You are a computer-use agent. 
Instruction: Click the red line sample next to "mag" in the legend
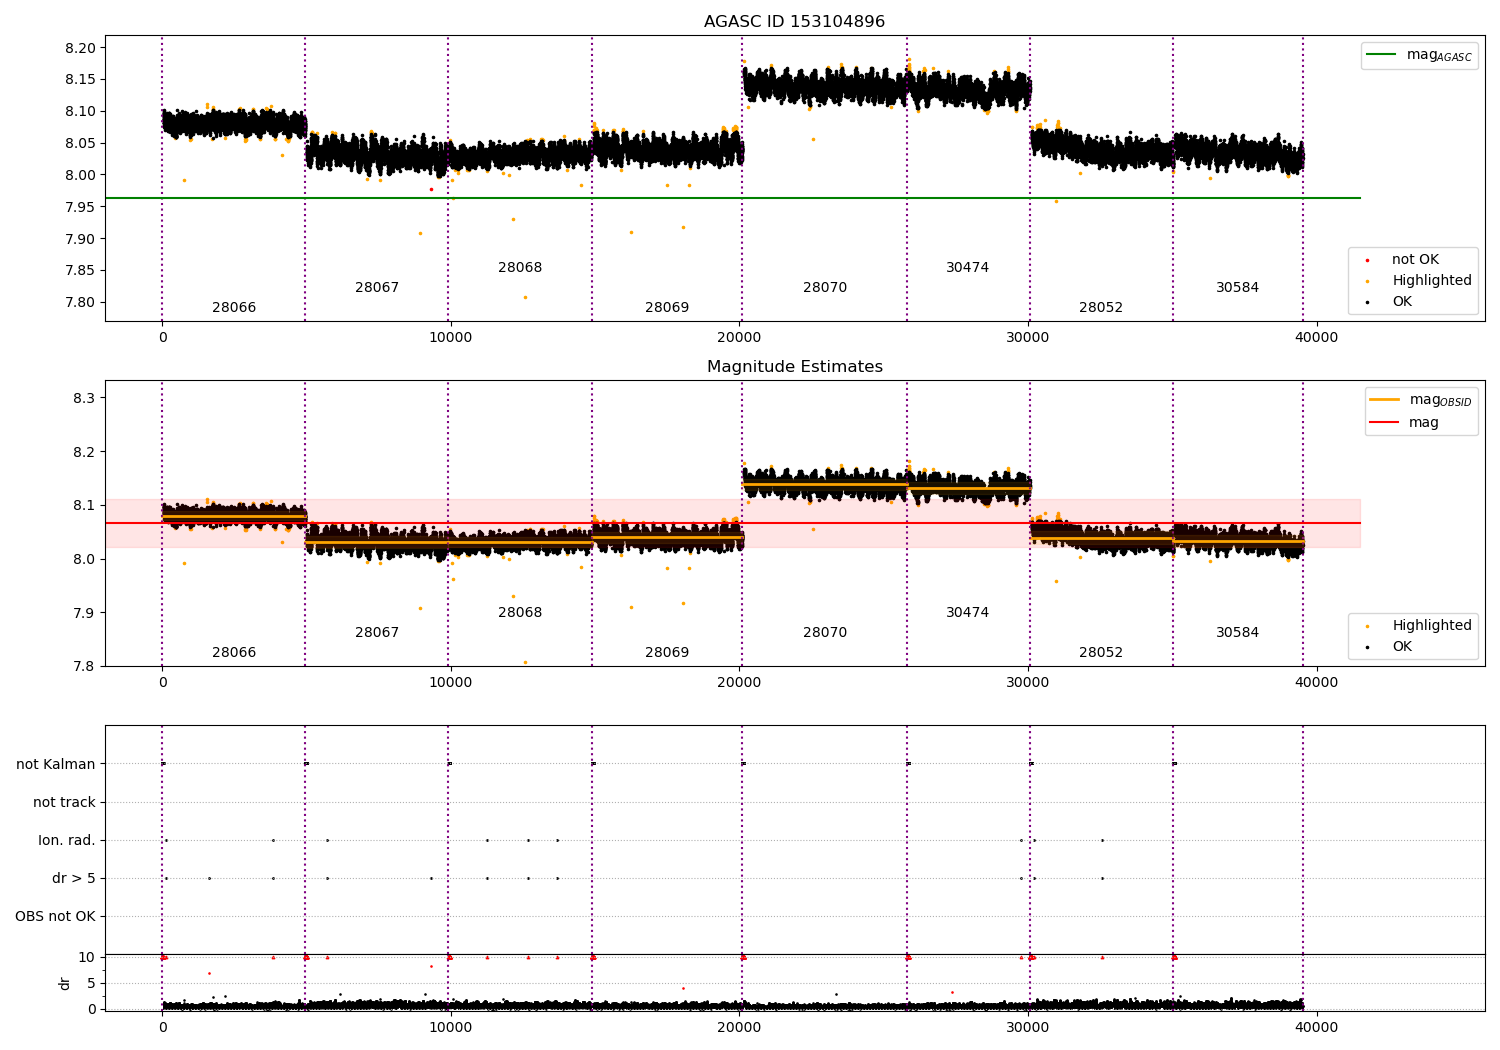tap(1385, 423)
